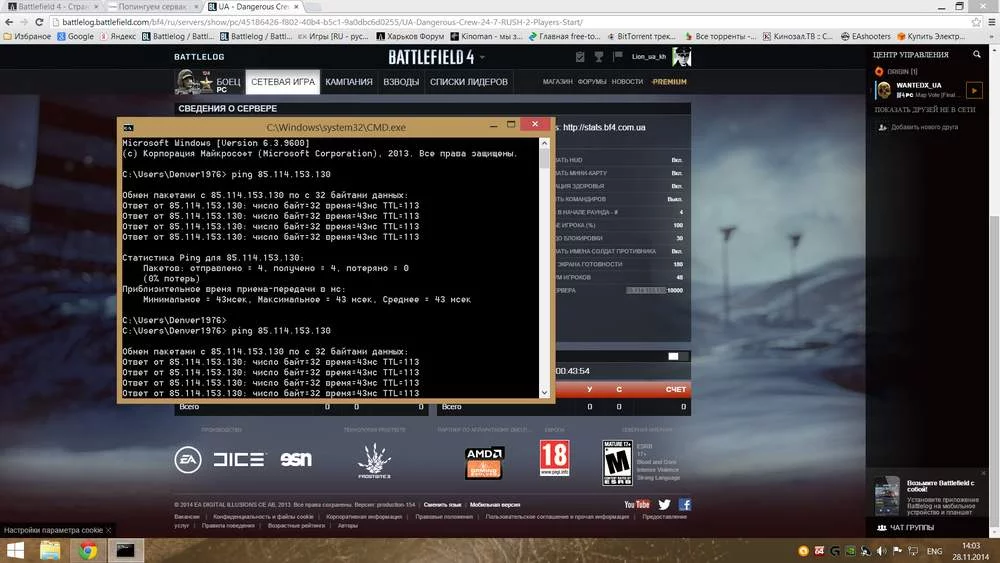Open Windows Start button
The image size is (1000, 563).
coord(15,550)
